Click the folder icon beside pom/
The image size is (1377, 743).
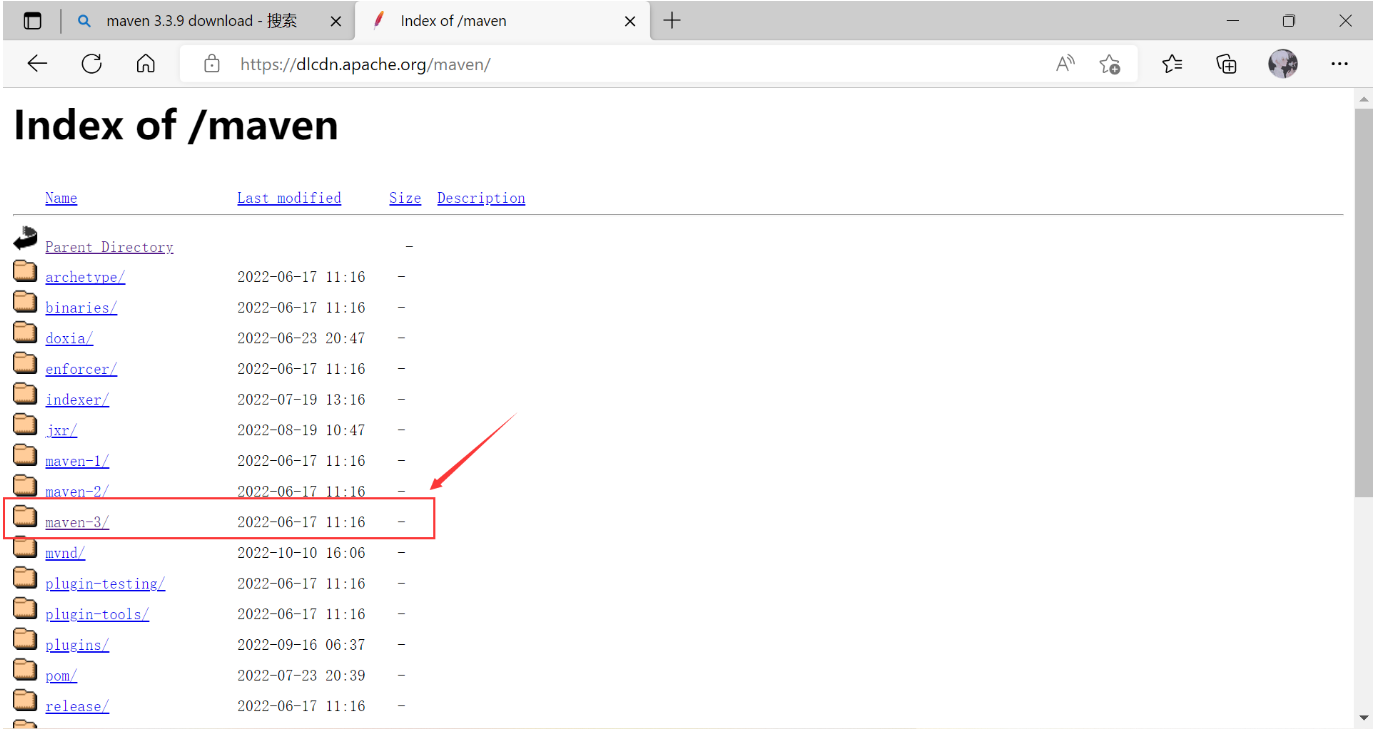point(25,670)
